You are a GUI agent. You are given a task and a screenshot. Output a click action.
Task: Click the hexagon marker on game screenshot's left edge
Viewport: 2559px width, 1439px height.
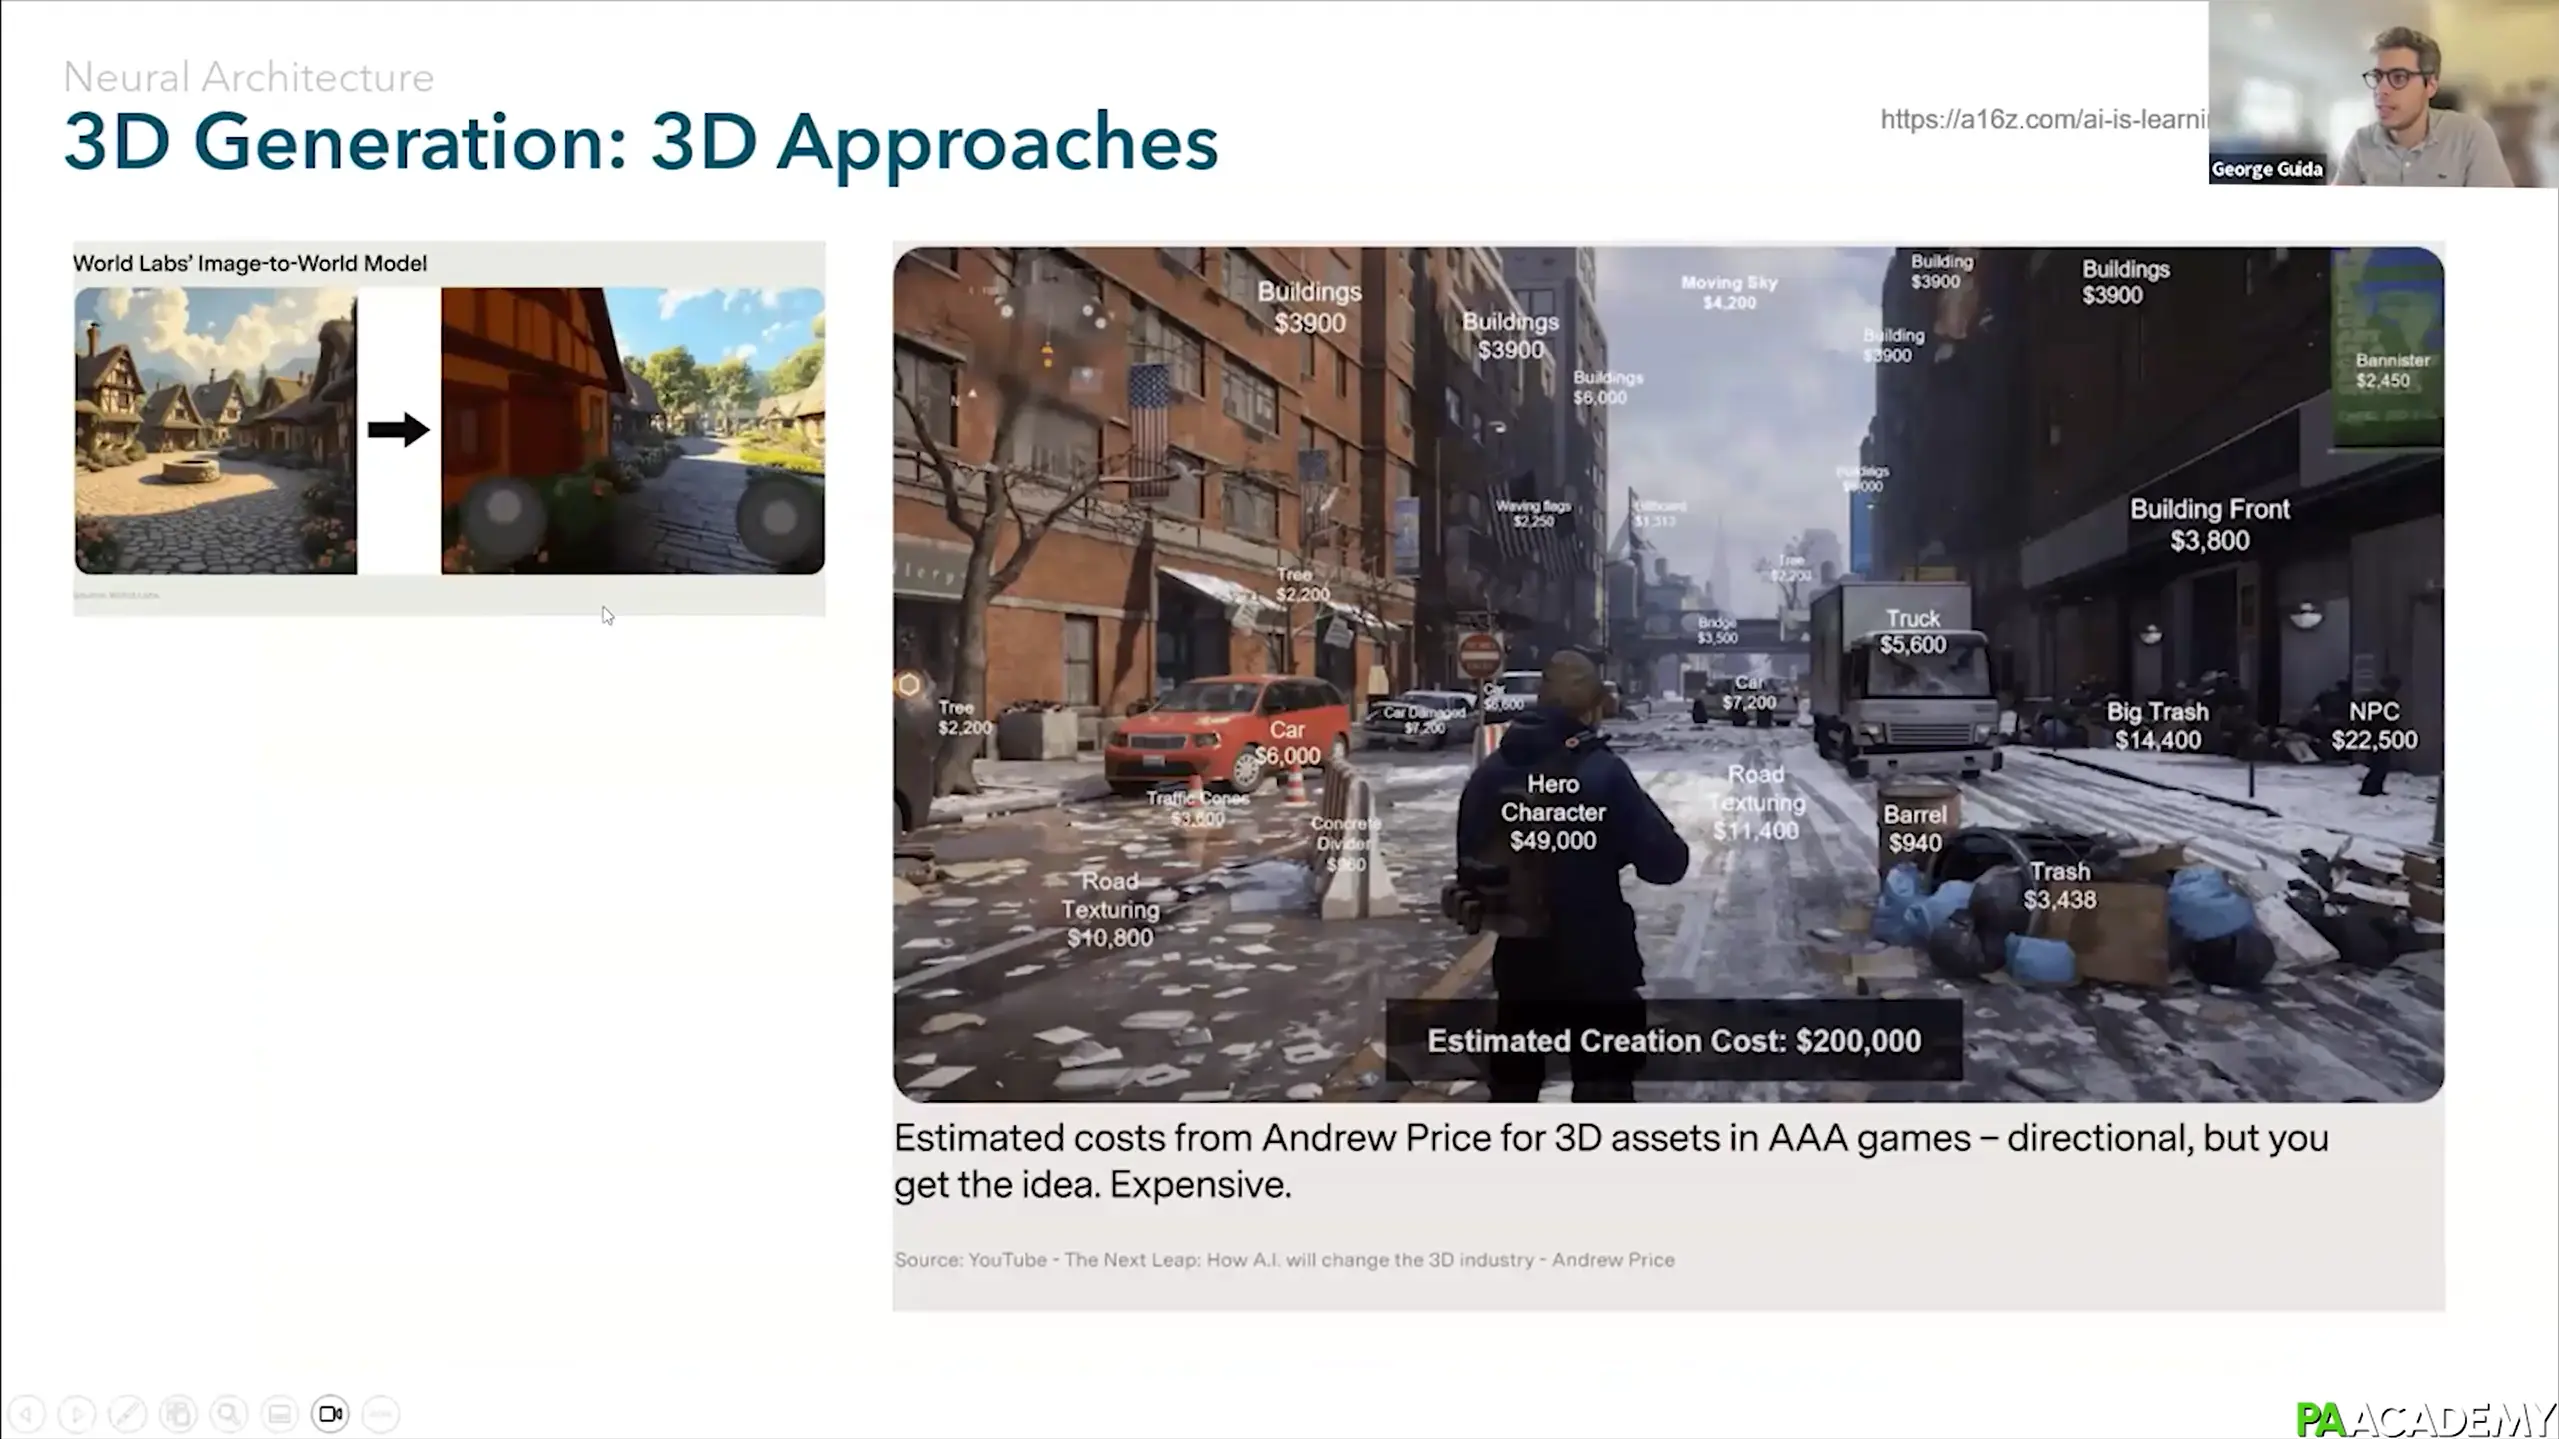tap(908, 685)
